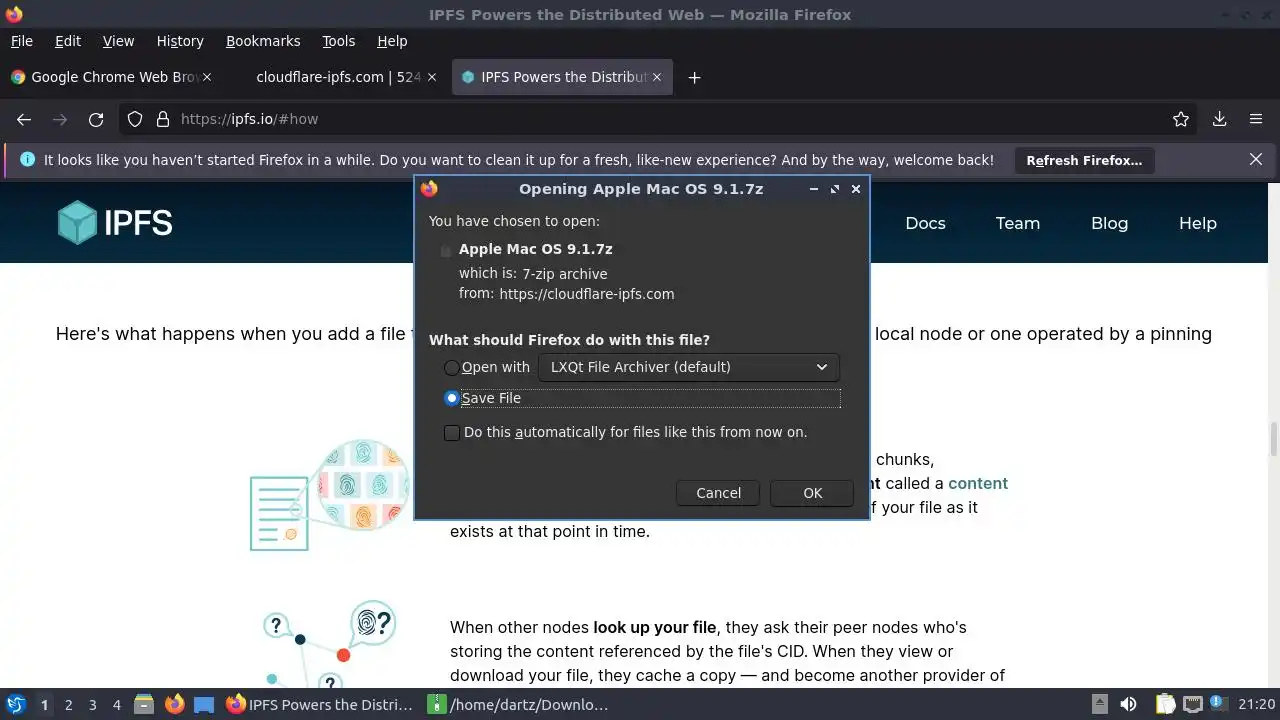Click OK in the download dialog
This screenshot has width=1280, height=720.
[x=812, y=493]
